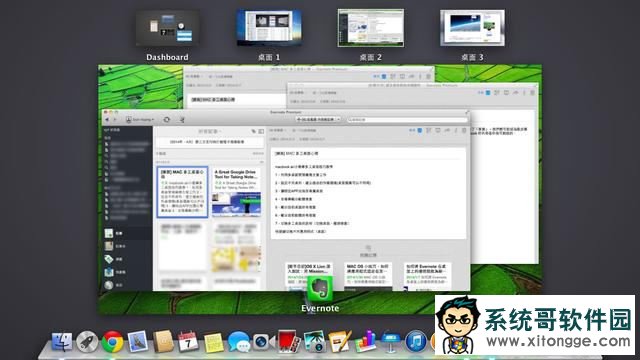Launch Google Chrome from the Dock
640x360 pixels.
(112, 341)
